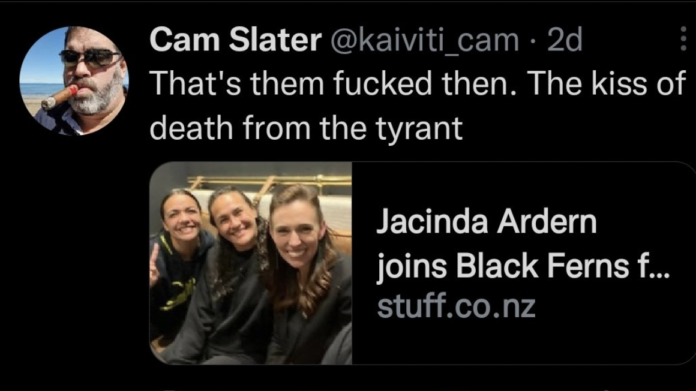This screenshot has width=696, height=391.
Task: Open the "Jacinda Ardern" headline line
Action: (486, 221)
